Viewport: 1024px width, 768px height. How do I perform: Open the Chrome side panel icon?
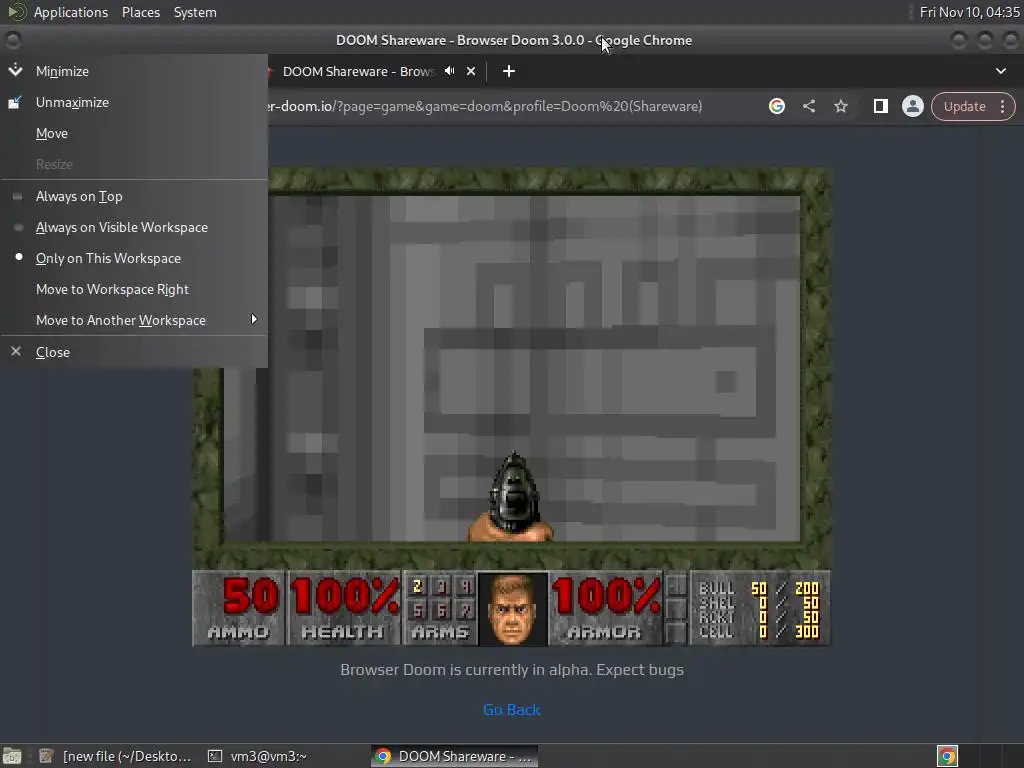click(x=880, y=106)
